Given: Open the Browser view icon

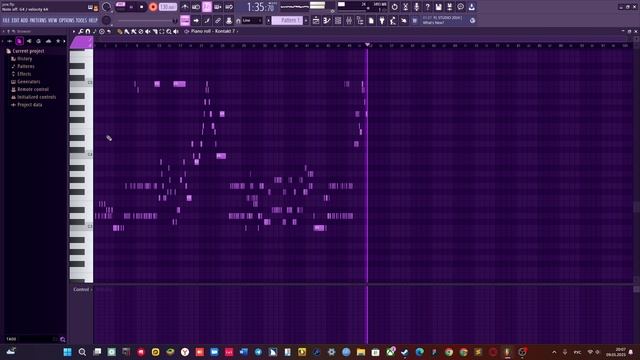Looking at the screenshot, I should 360,20.
